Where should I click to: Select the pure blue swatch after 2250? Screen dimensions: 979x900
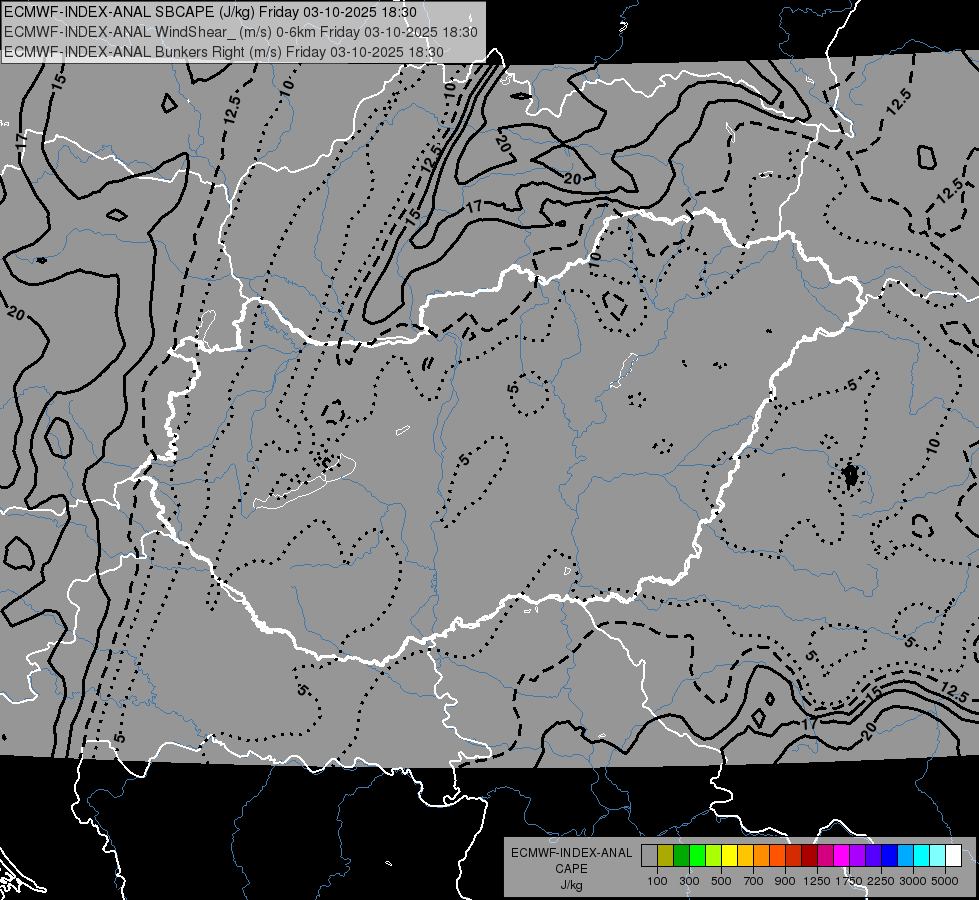890,856
